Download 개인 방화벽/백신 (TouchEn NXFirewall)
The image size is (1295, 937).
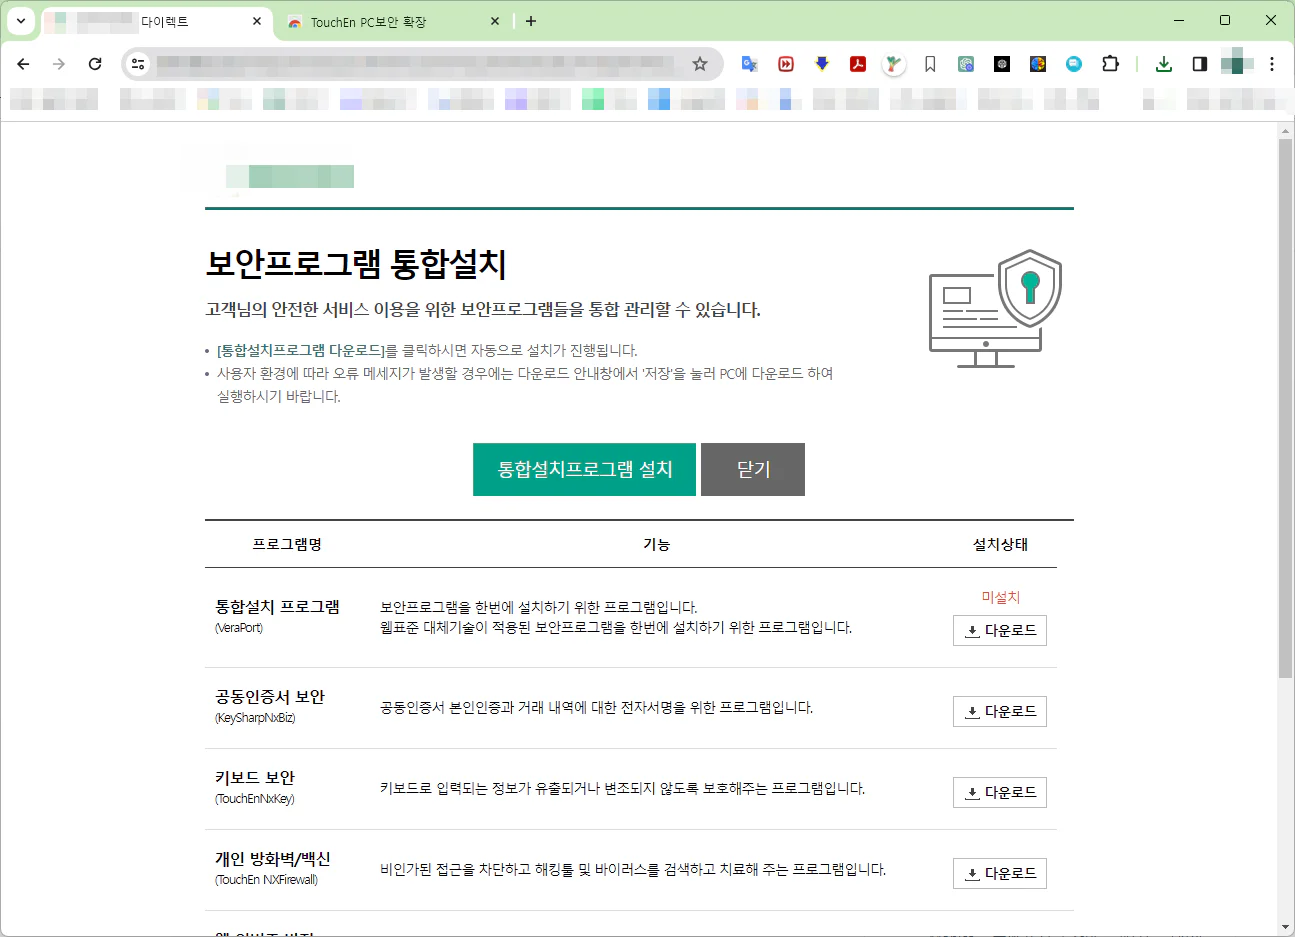pyautogui.click(x=1000, y=874)
